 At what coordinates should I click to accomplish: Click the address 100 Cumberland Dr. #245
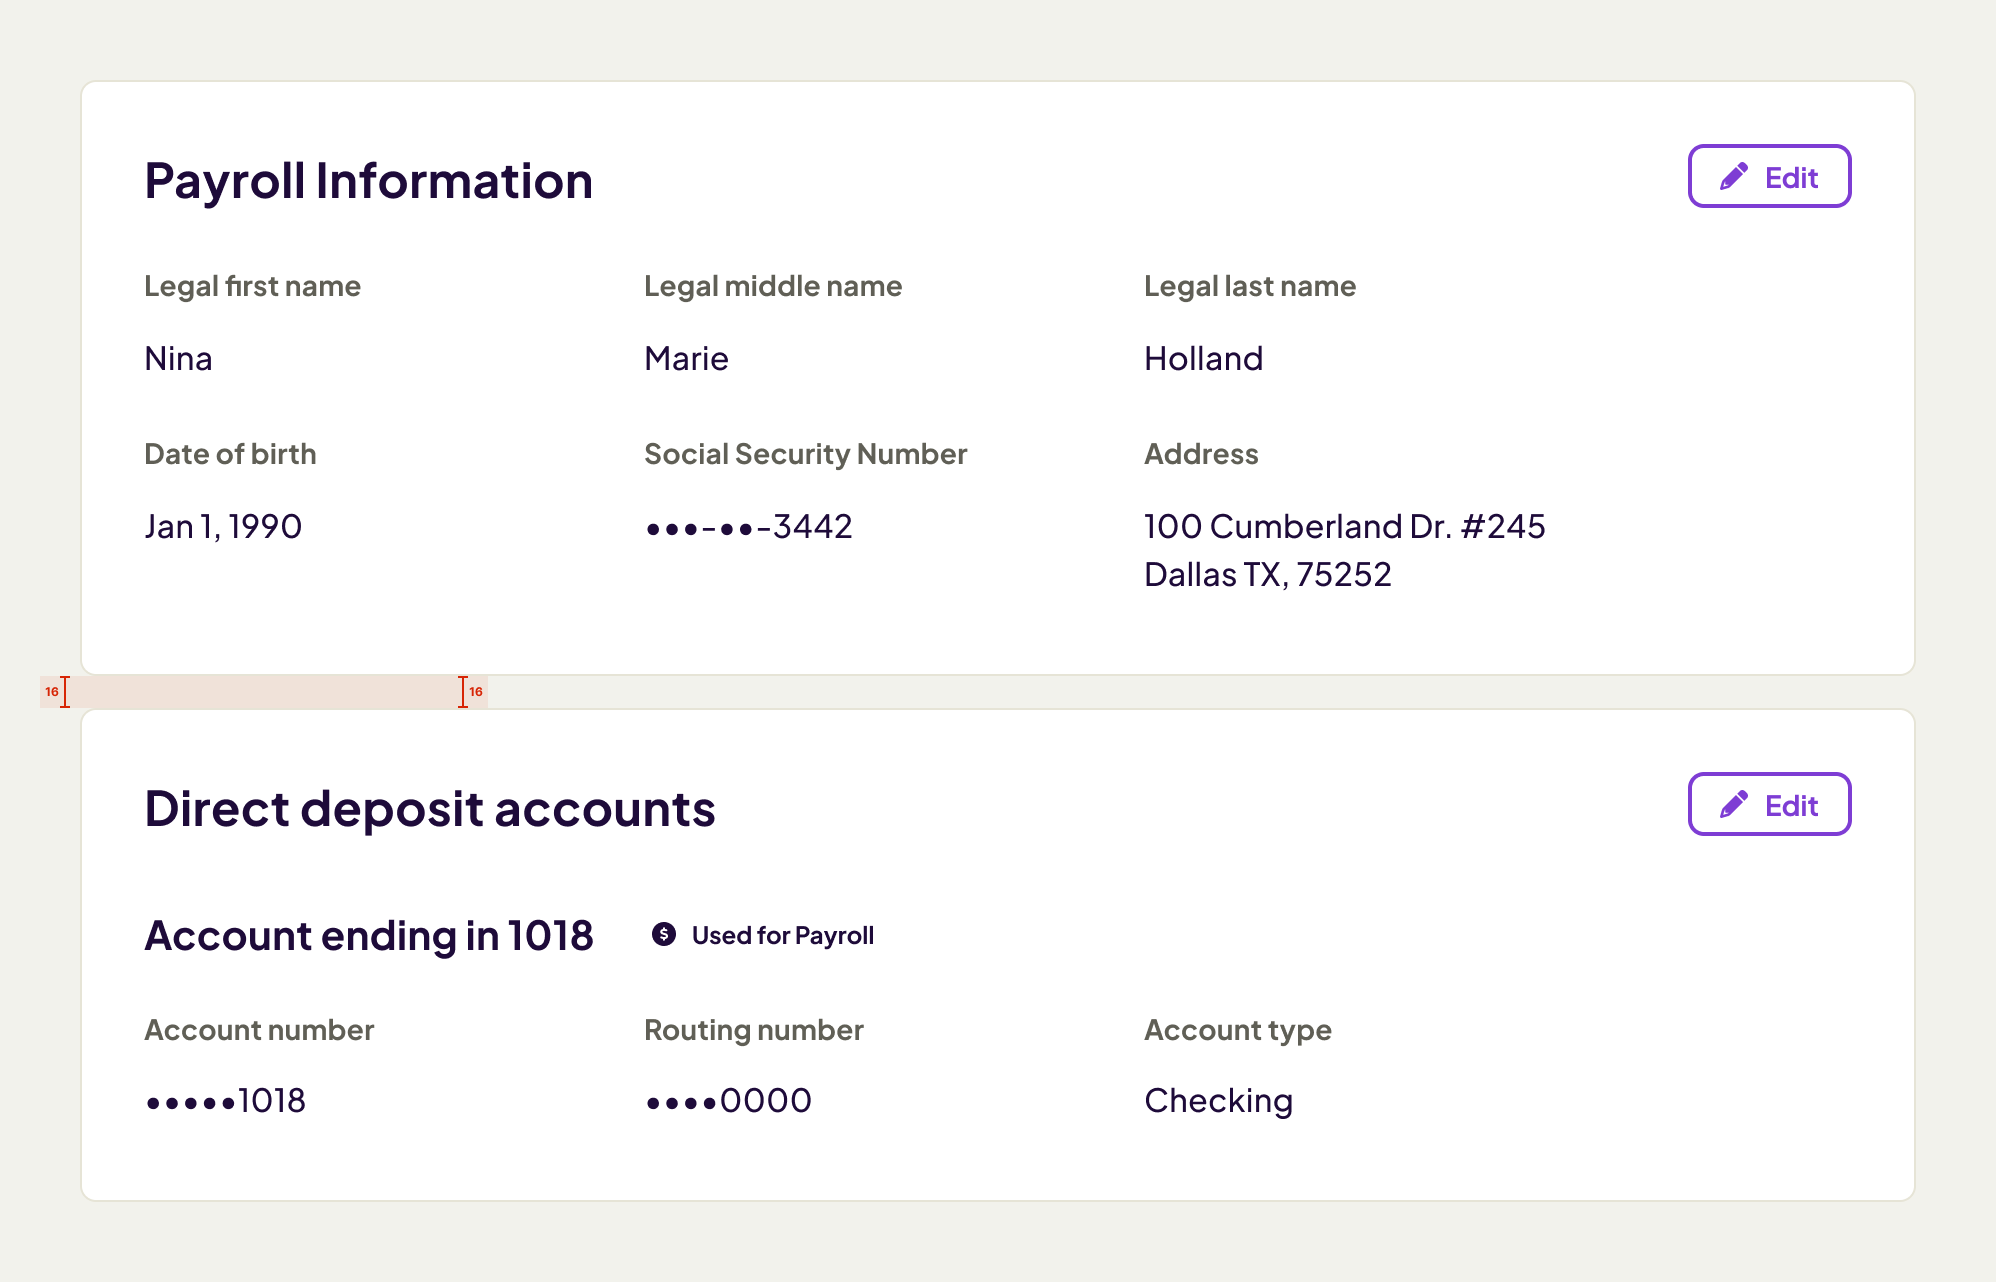(x=1344, y=527)
